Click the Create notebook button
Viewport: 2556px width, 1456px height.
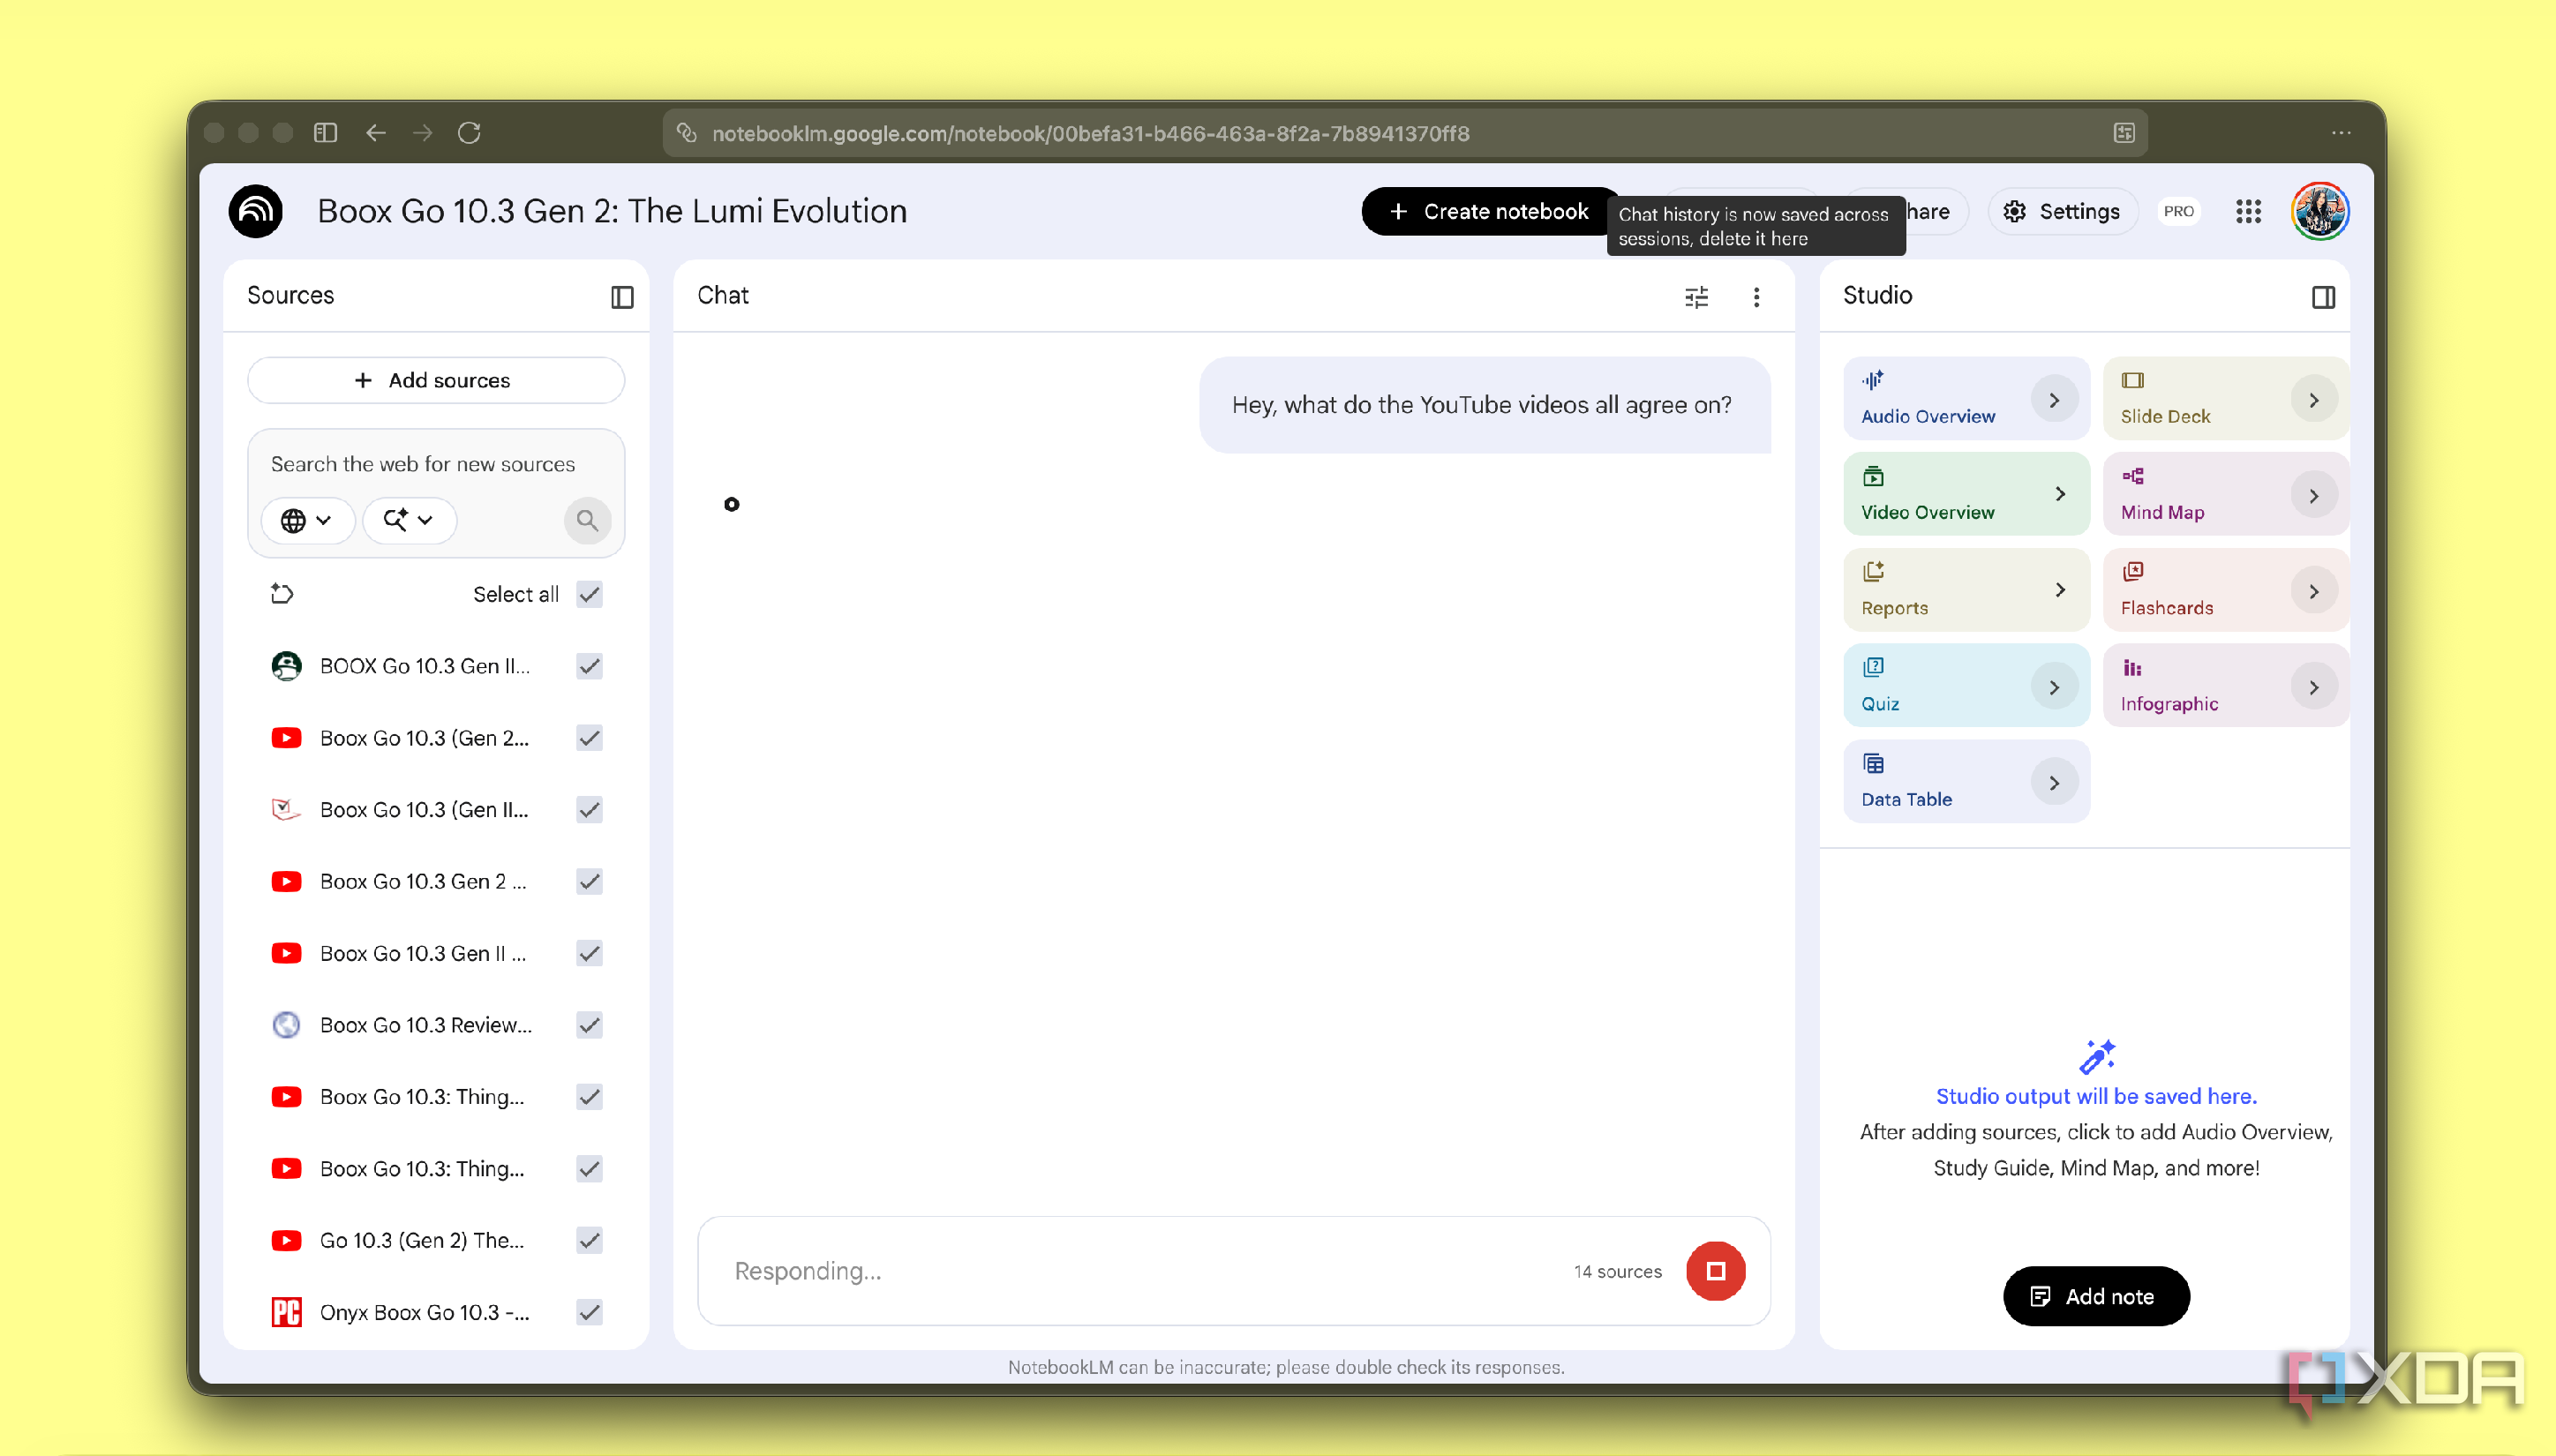coord(1490,211)
